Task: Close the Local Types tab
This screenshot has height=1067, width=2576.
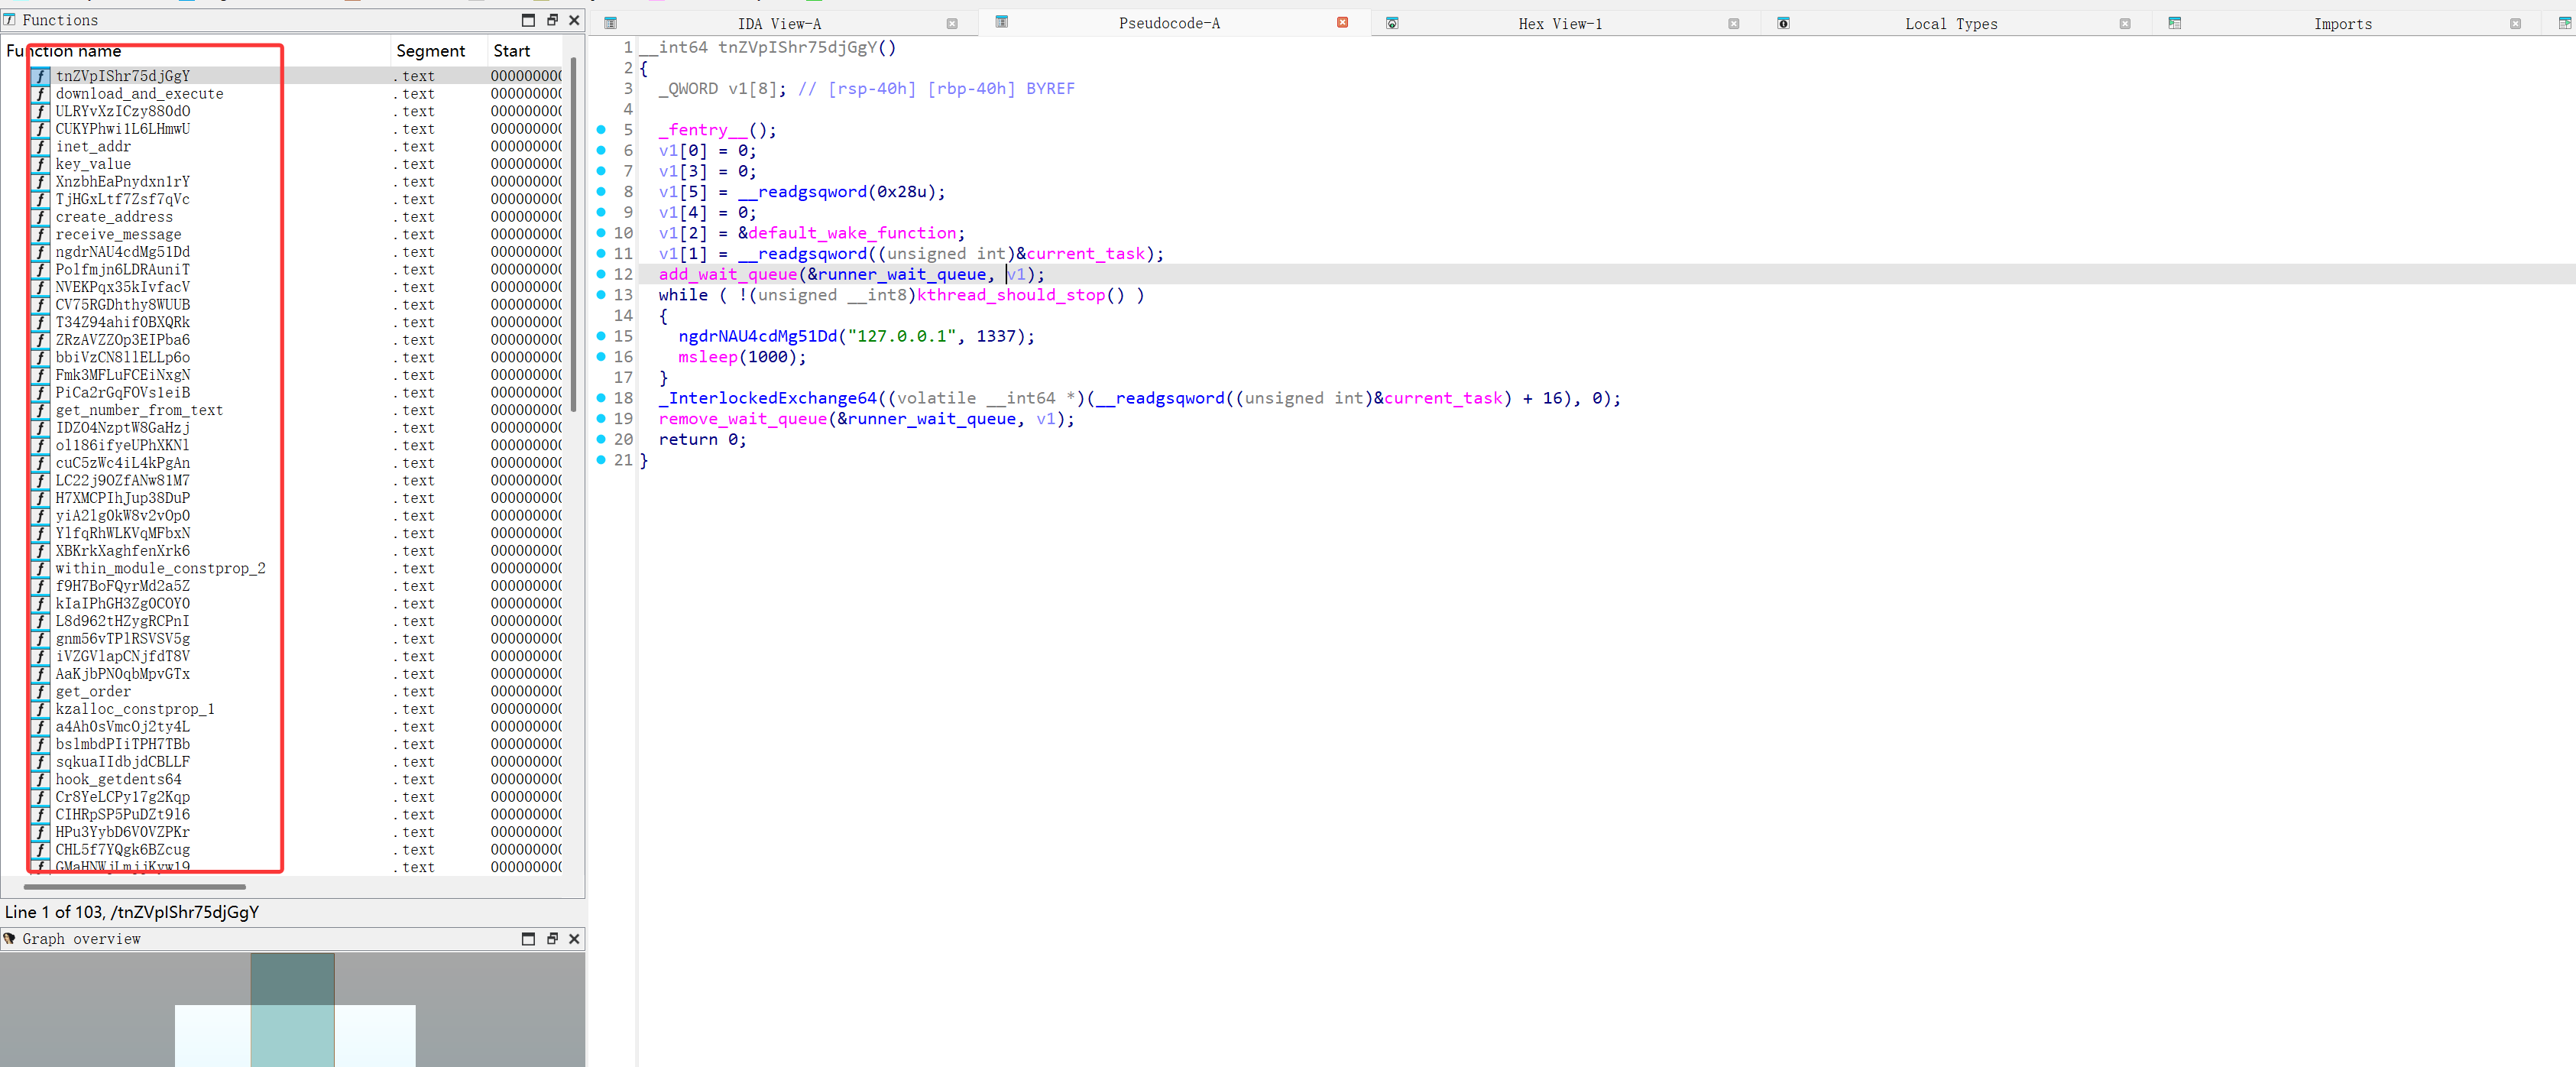Action: point(2124,24)
